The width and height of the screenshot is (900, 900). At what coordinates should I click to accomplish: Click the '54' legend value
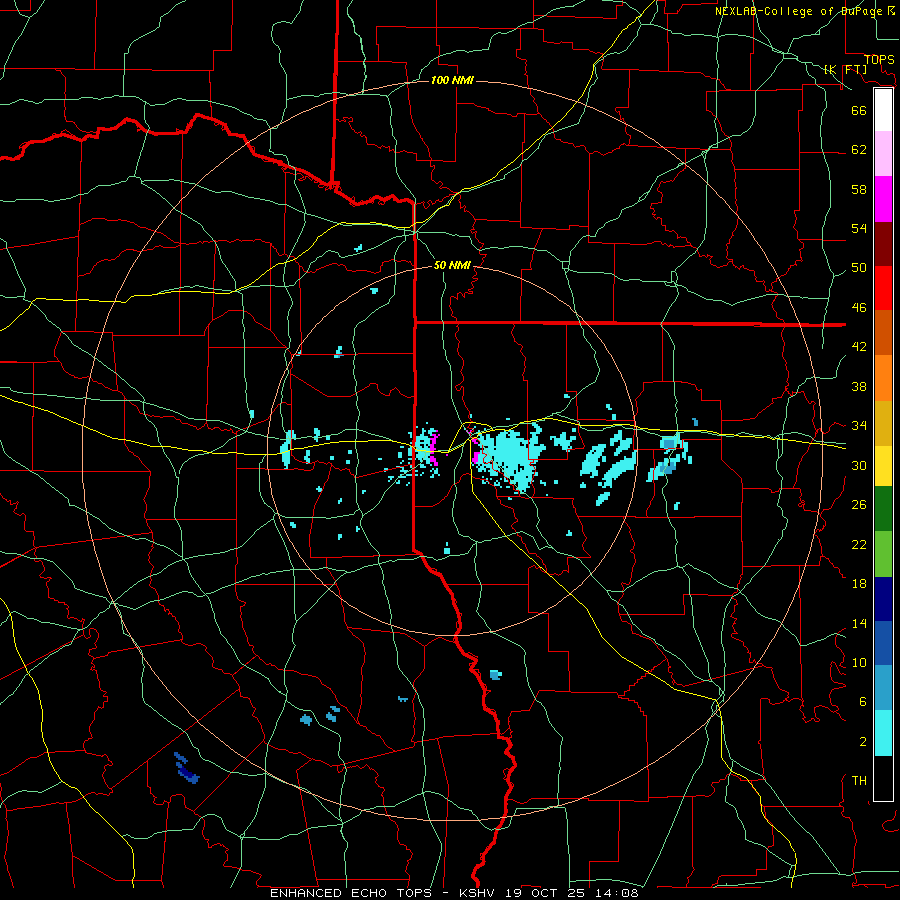click(x=859, y=228)
